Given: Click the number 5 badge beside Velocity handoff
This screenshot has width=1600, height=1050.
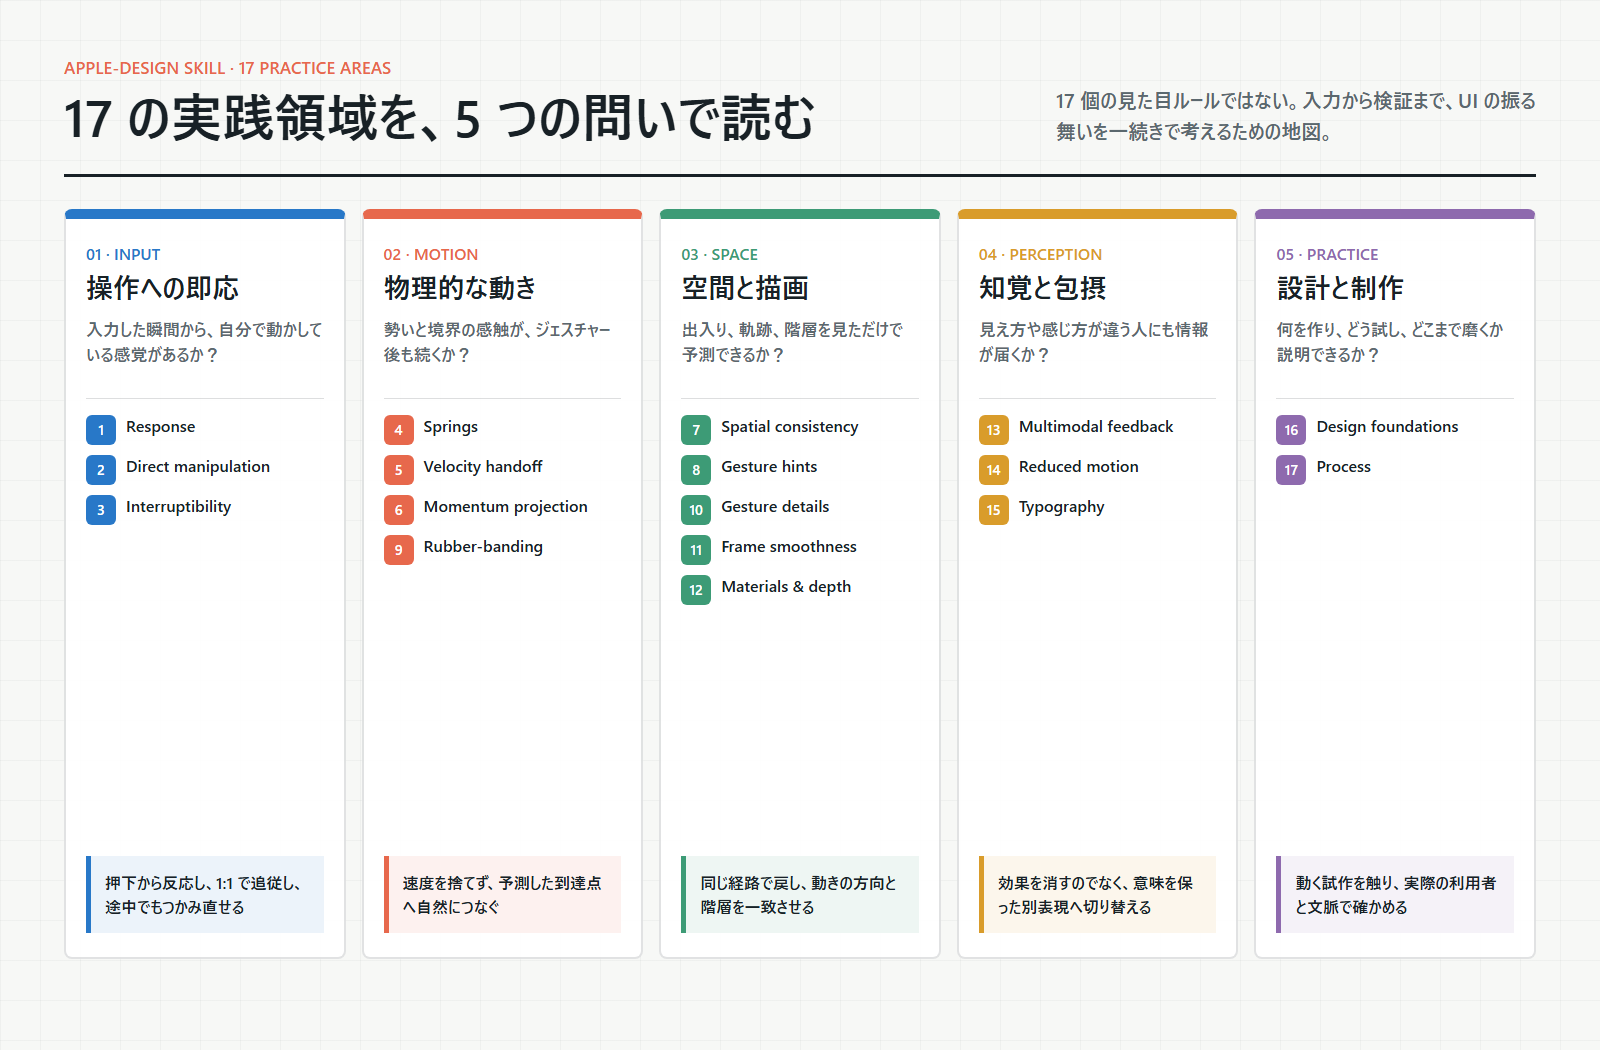Looking at the screenshot, I should click(399, 470).
